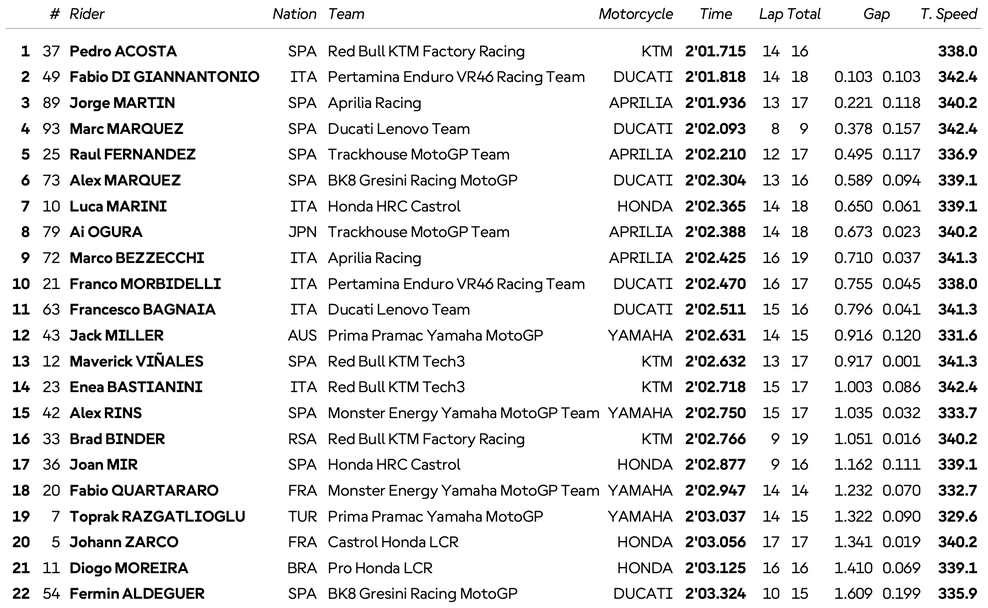Select rider Pedro ACOSTA
988x608 pixels.
click(121, 51)
